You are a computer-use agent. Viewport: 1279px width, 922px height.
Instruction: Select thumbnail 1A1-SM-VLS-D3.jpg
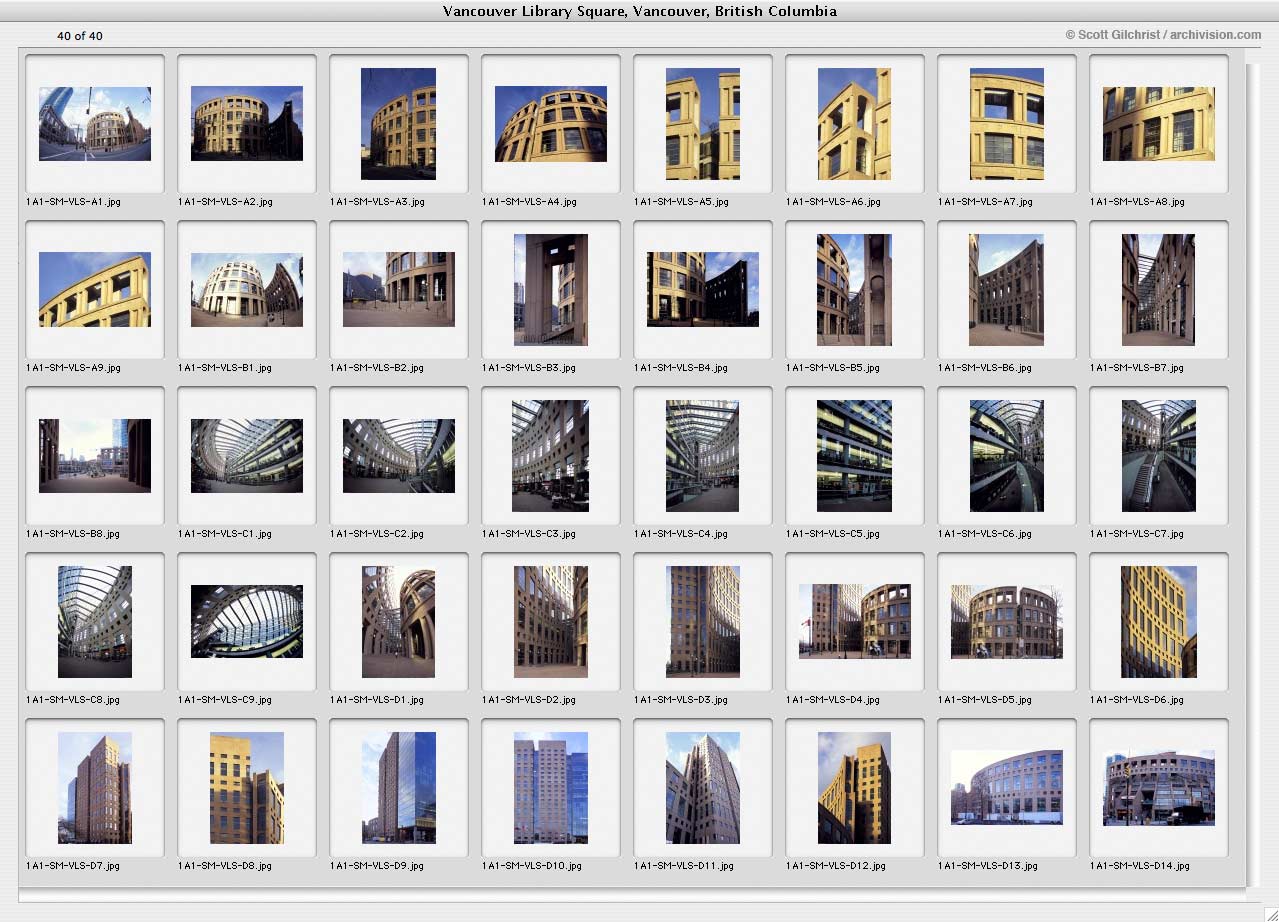tap(703, 622)
